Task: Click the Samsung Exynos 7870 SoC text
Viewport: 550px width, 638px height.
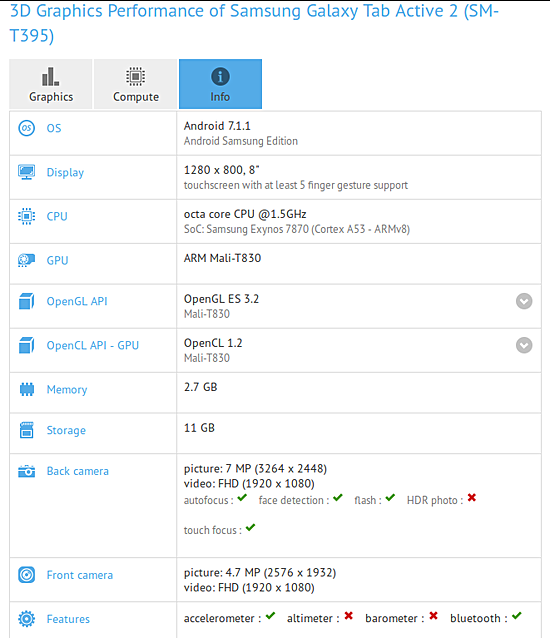Action: tap(297, 229)
